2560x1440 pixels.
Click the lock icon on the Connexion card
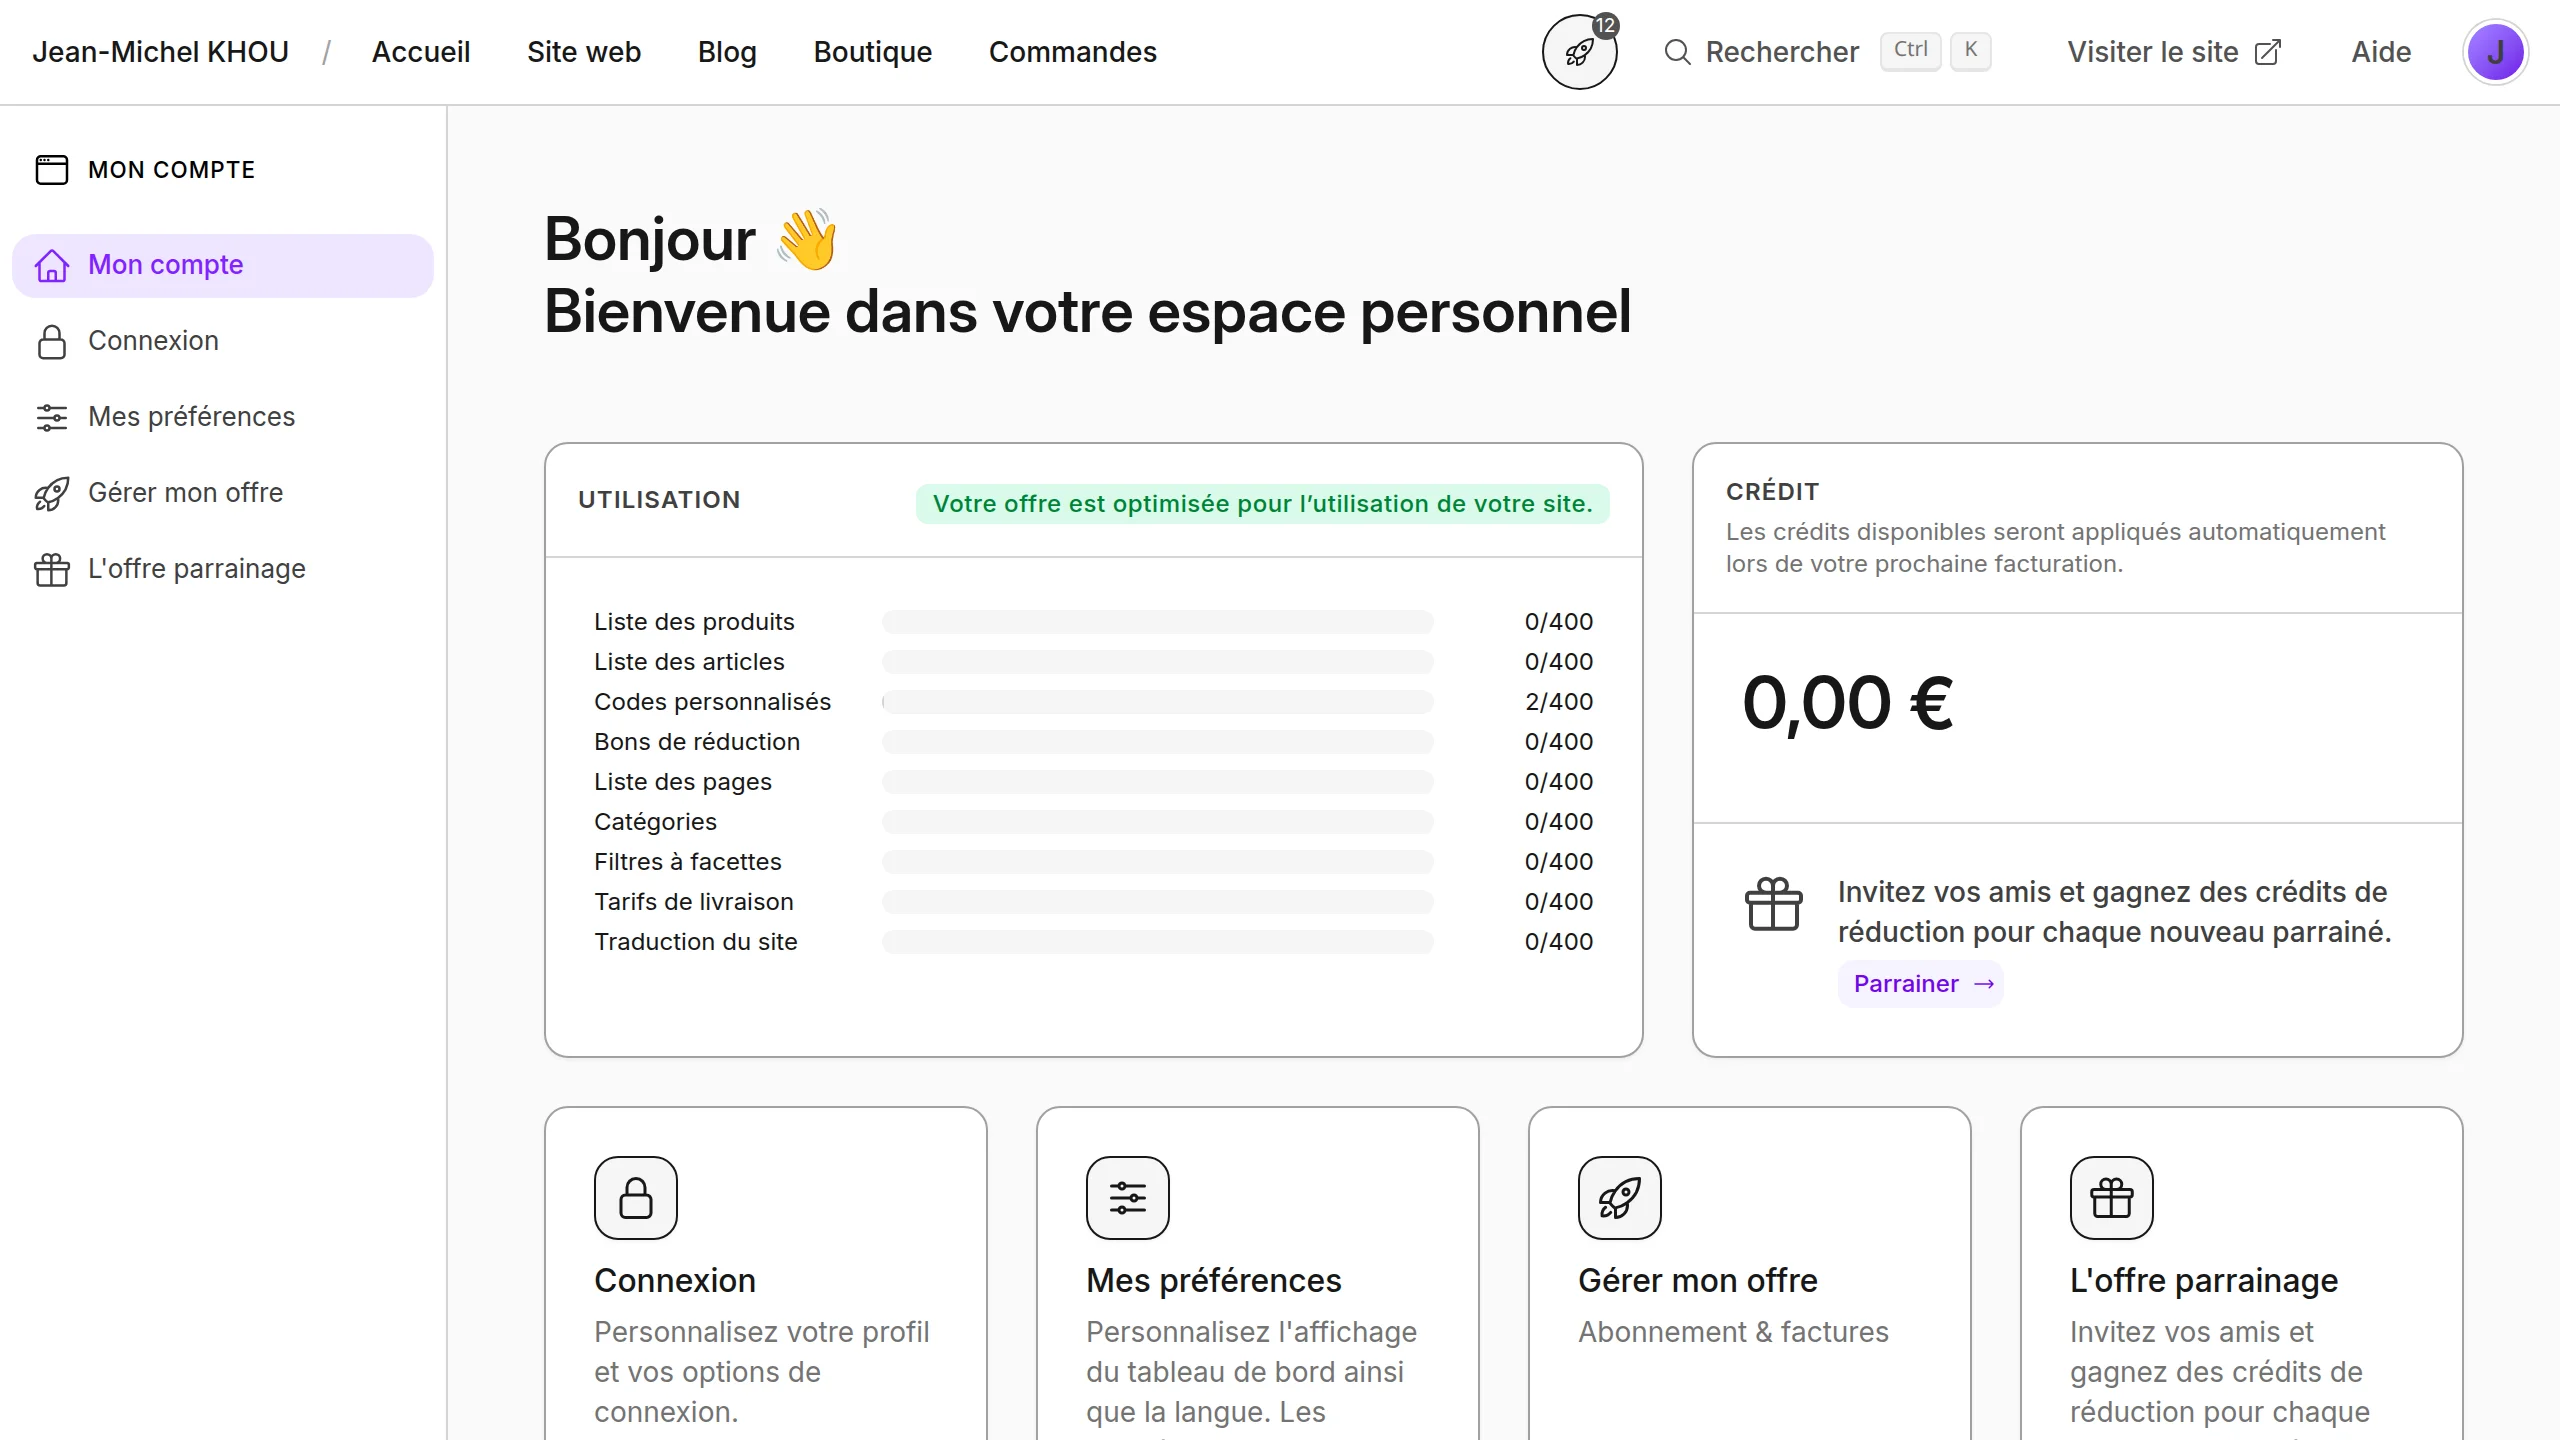click(x=635, y=1197)
